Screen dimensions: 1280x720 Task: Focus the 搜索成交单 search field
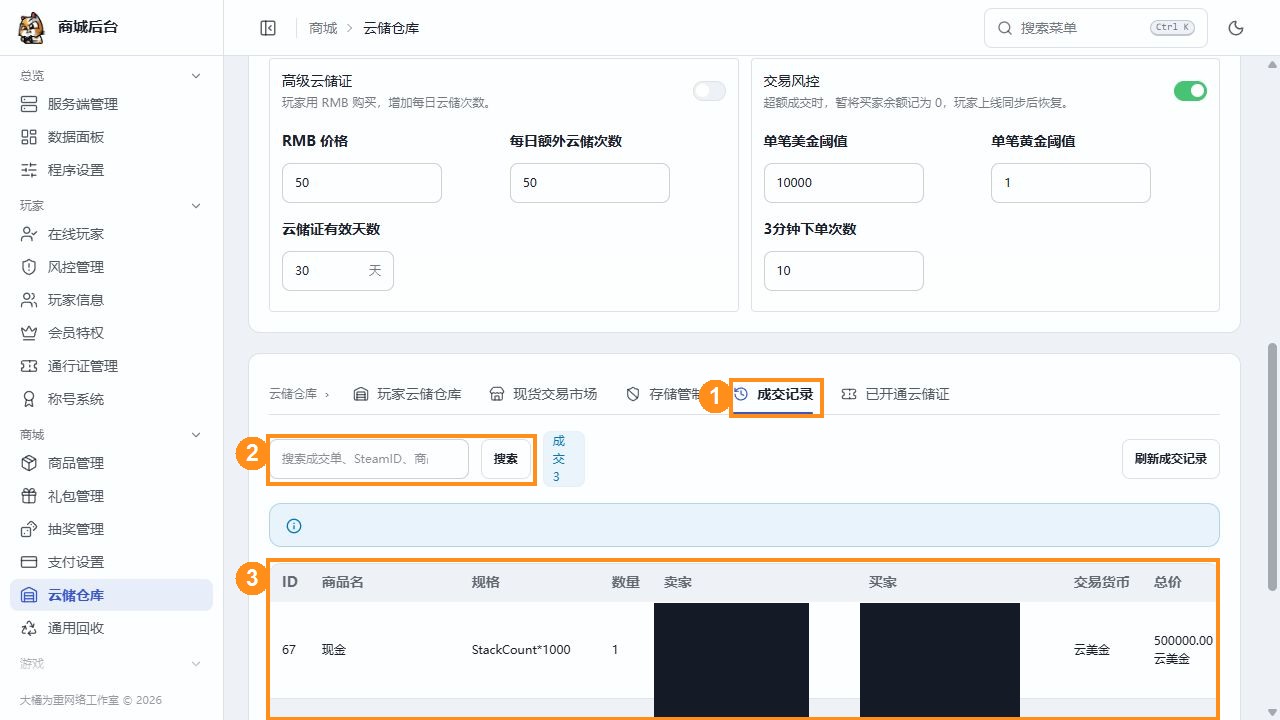point(368,459)
